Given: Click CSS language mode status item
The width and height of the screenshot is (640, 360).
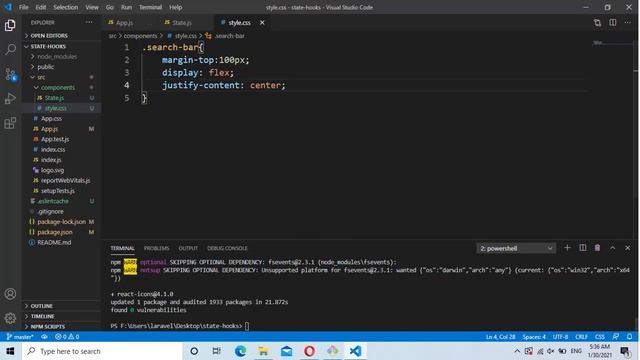Looking at the screenshot, I should [600, 337].
